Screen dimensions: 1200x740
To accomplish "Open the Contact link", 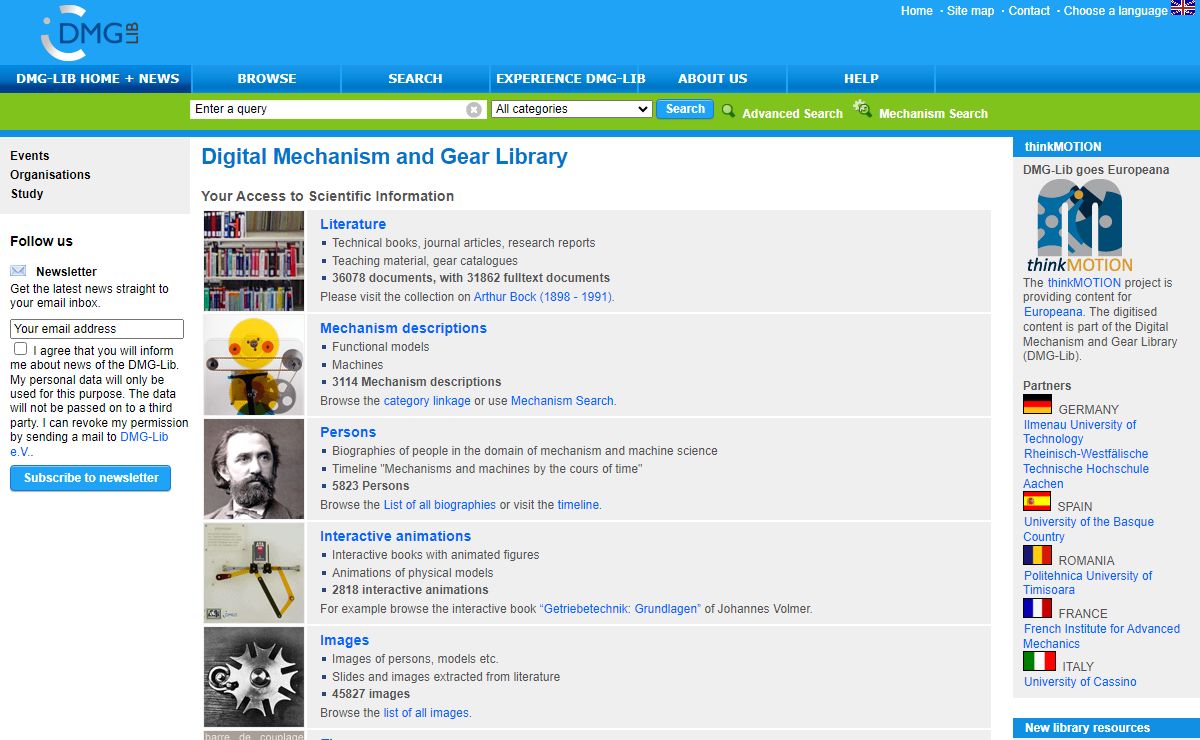I will (x=1029, y=11).
